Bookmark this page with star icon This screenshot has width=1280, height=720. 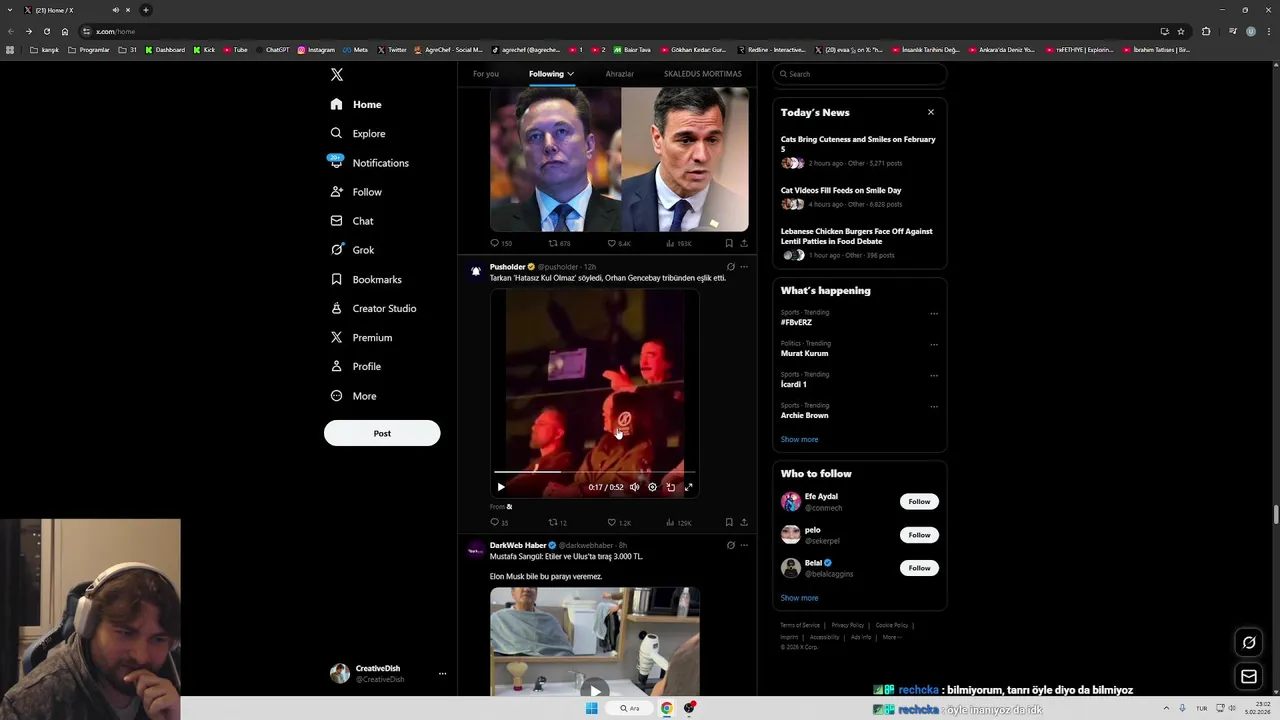[x=1181, y=31]
